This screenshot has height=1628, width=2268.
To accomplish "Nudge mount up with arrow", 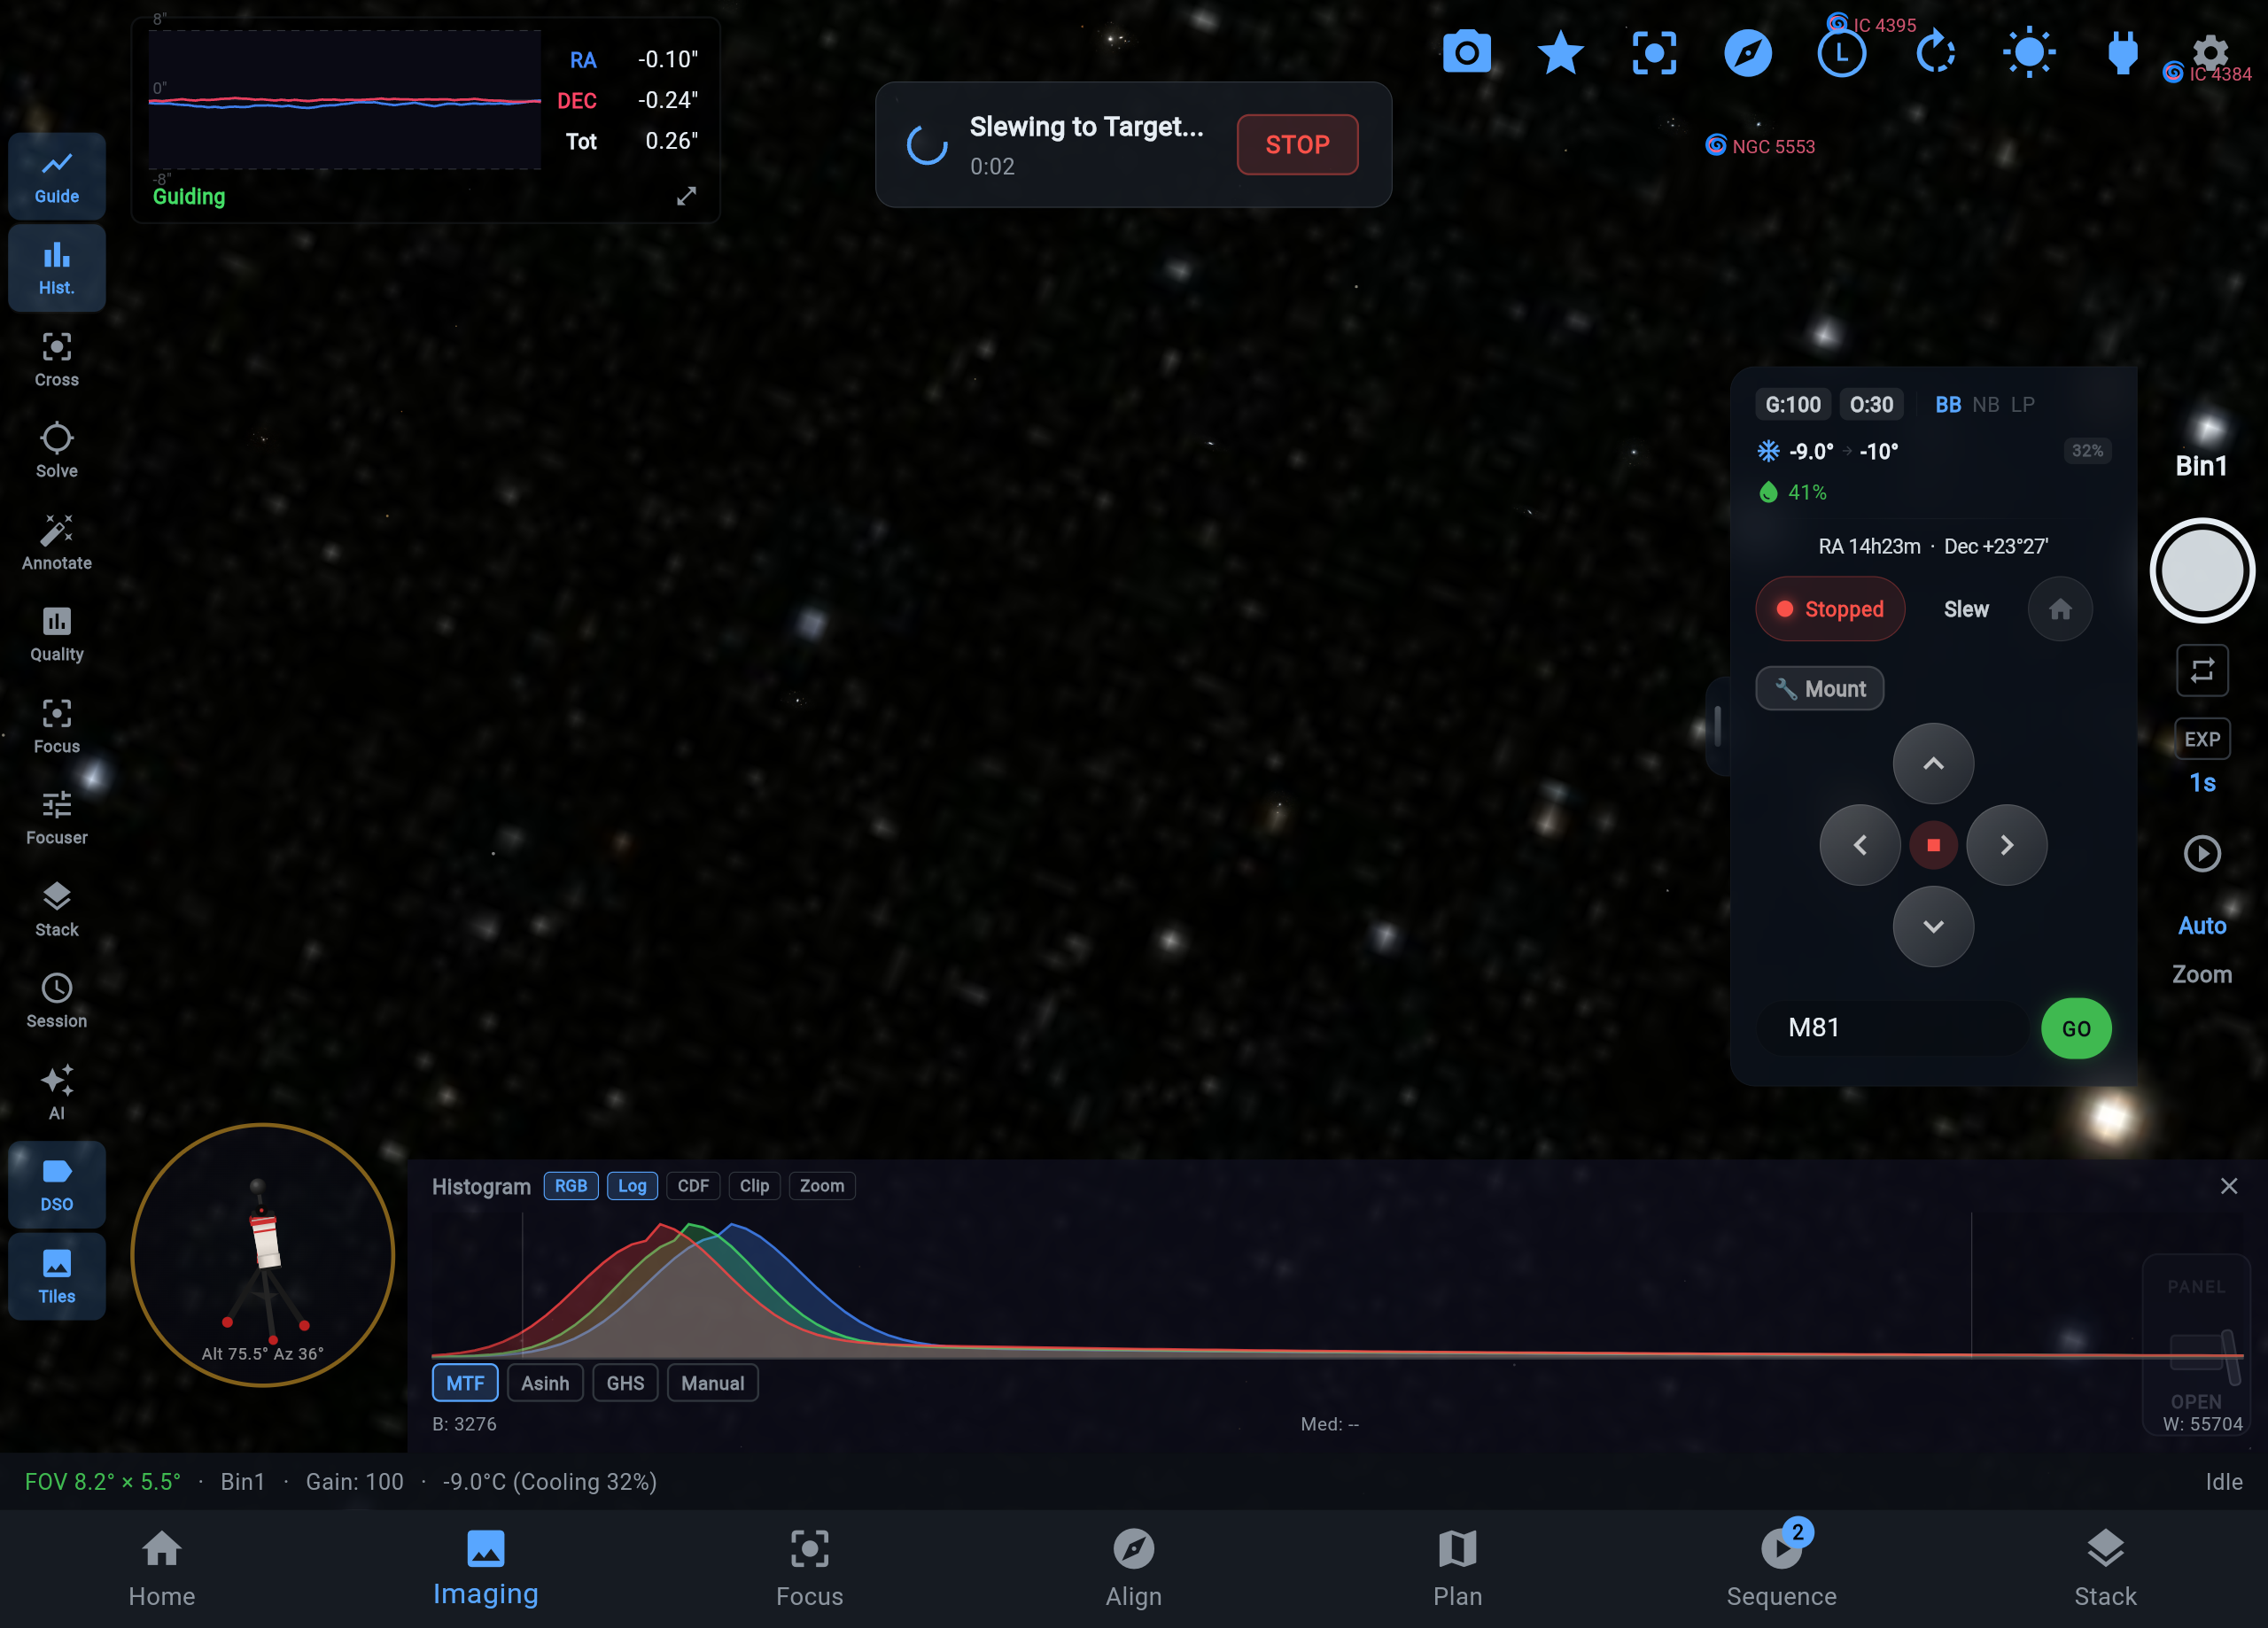I will [x=1933, y=764].
